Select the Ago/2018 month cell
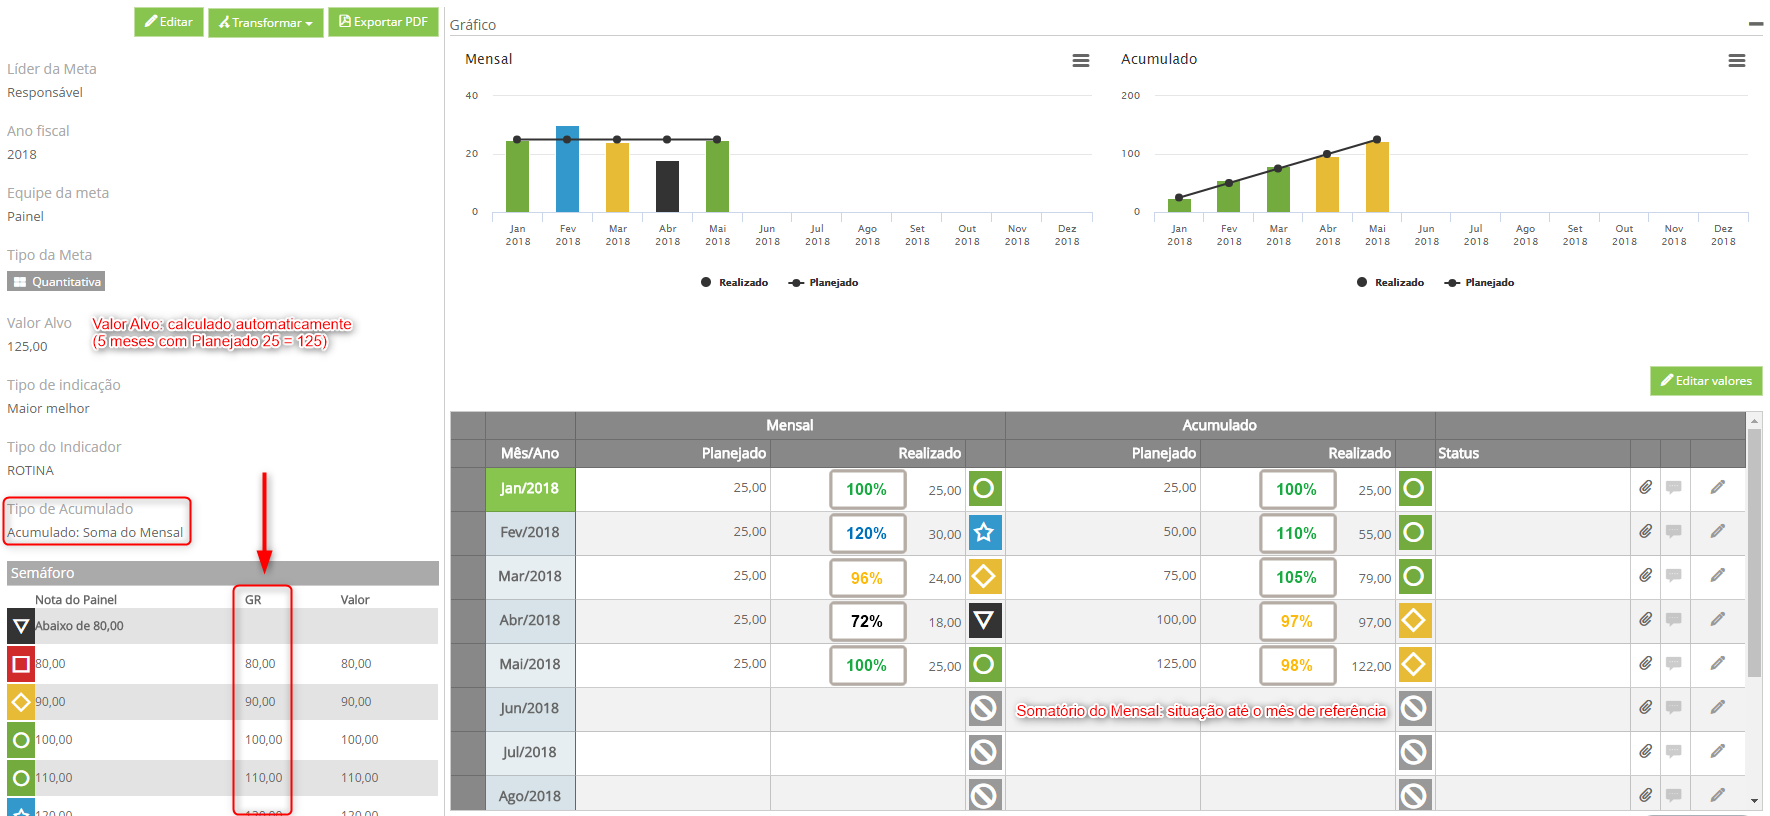The image size is (1770, 816). tap(530, 796)
